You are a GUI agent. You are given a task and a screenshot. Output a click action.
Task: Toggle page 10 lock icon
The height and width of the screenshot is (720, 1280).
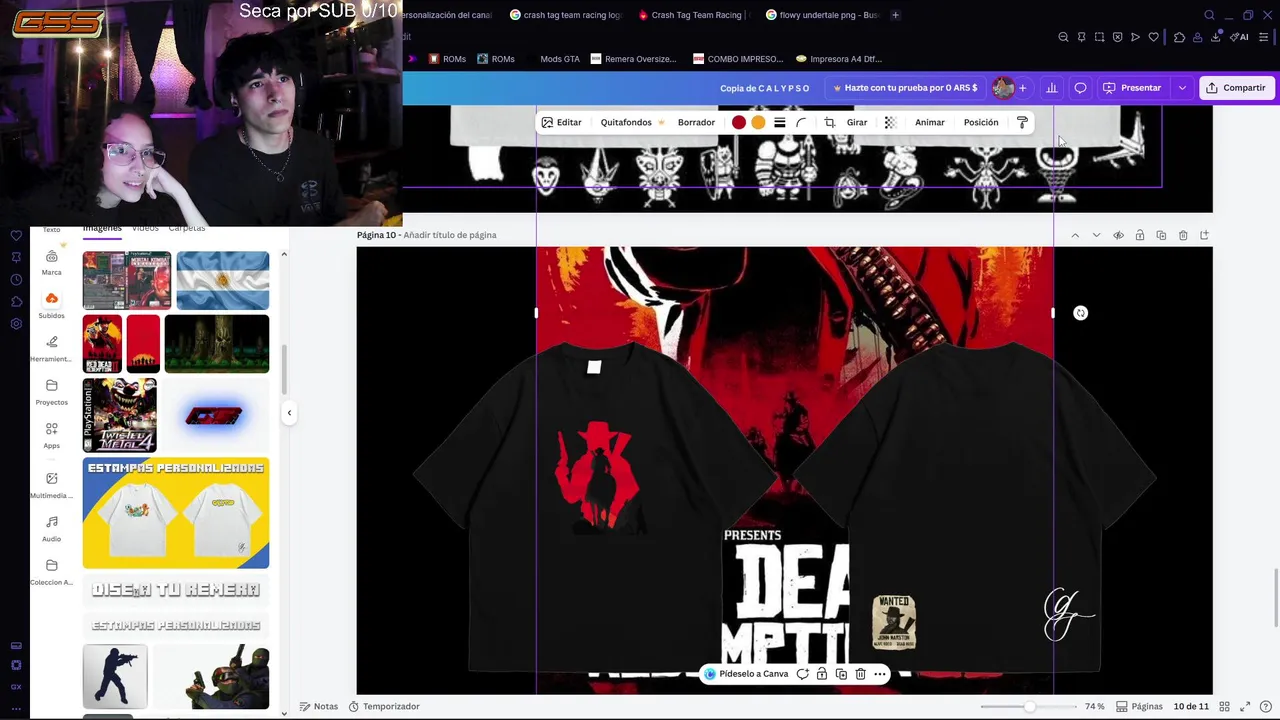click(1140, 235)
